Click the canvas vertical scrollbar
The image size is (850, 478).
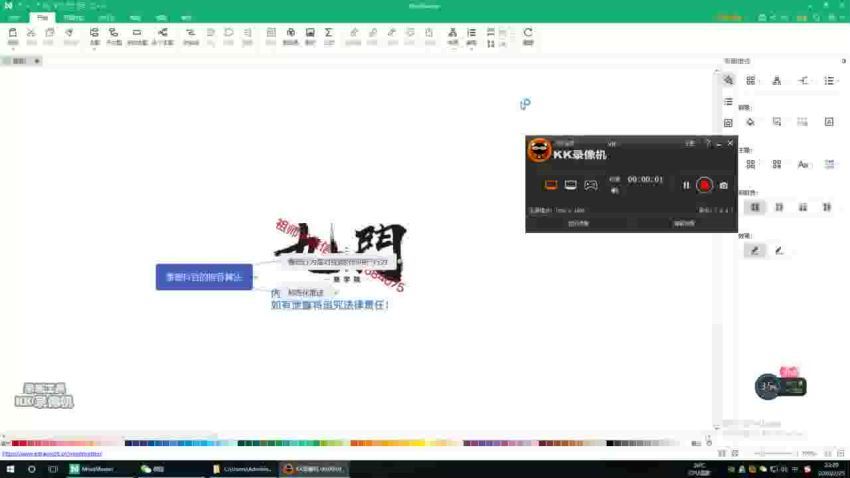click(717, 249)
